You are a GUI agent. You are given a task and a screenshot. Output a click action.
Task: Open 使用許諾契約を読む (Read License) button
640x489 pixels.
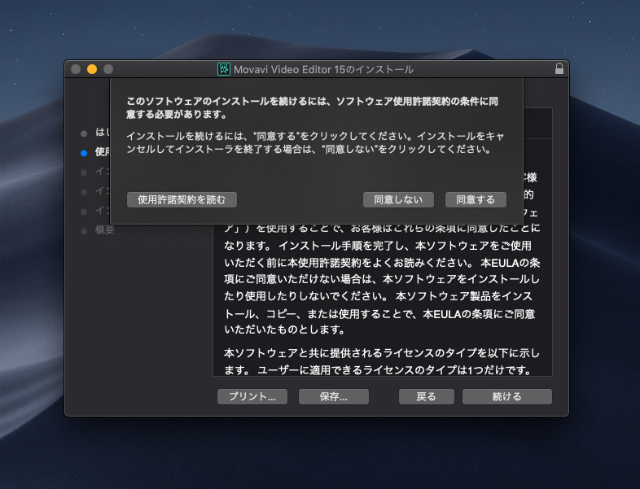coord(182,200)
